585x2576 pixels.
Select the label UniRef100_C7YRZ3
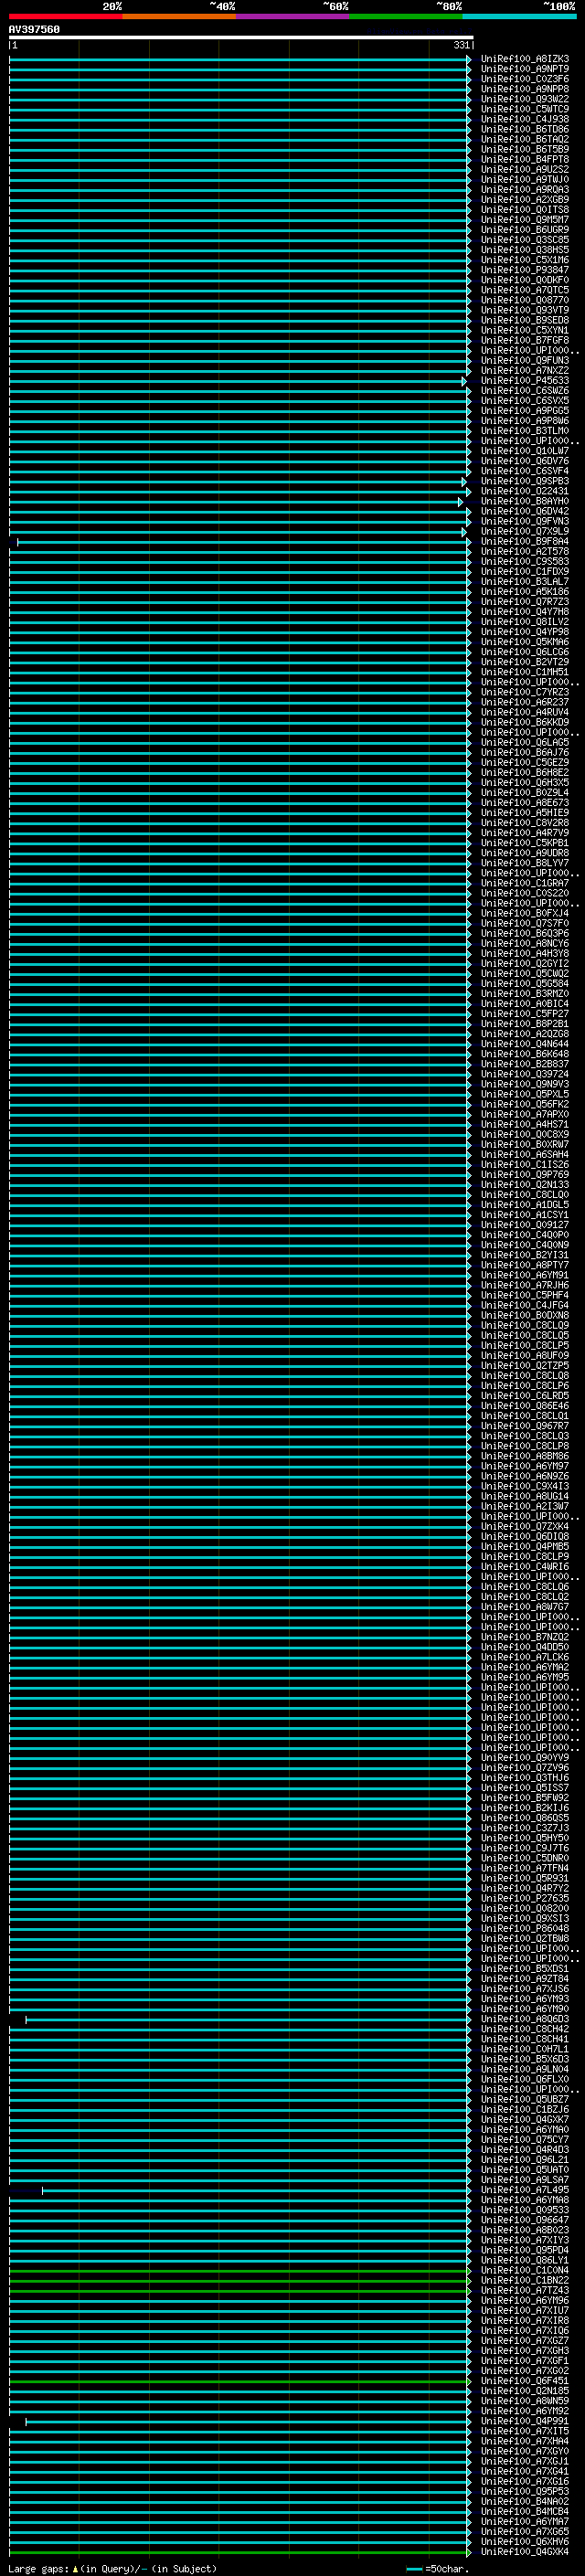pos(525,692)
